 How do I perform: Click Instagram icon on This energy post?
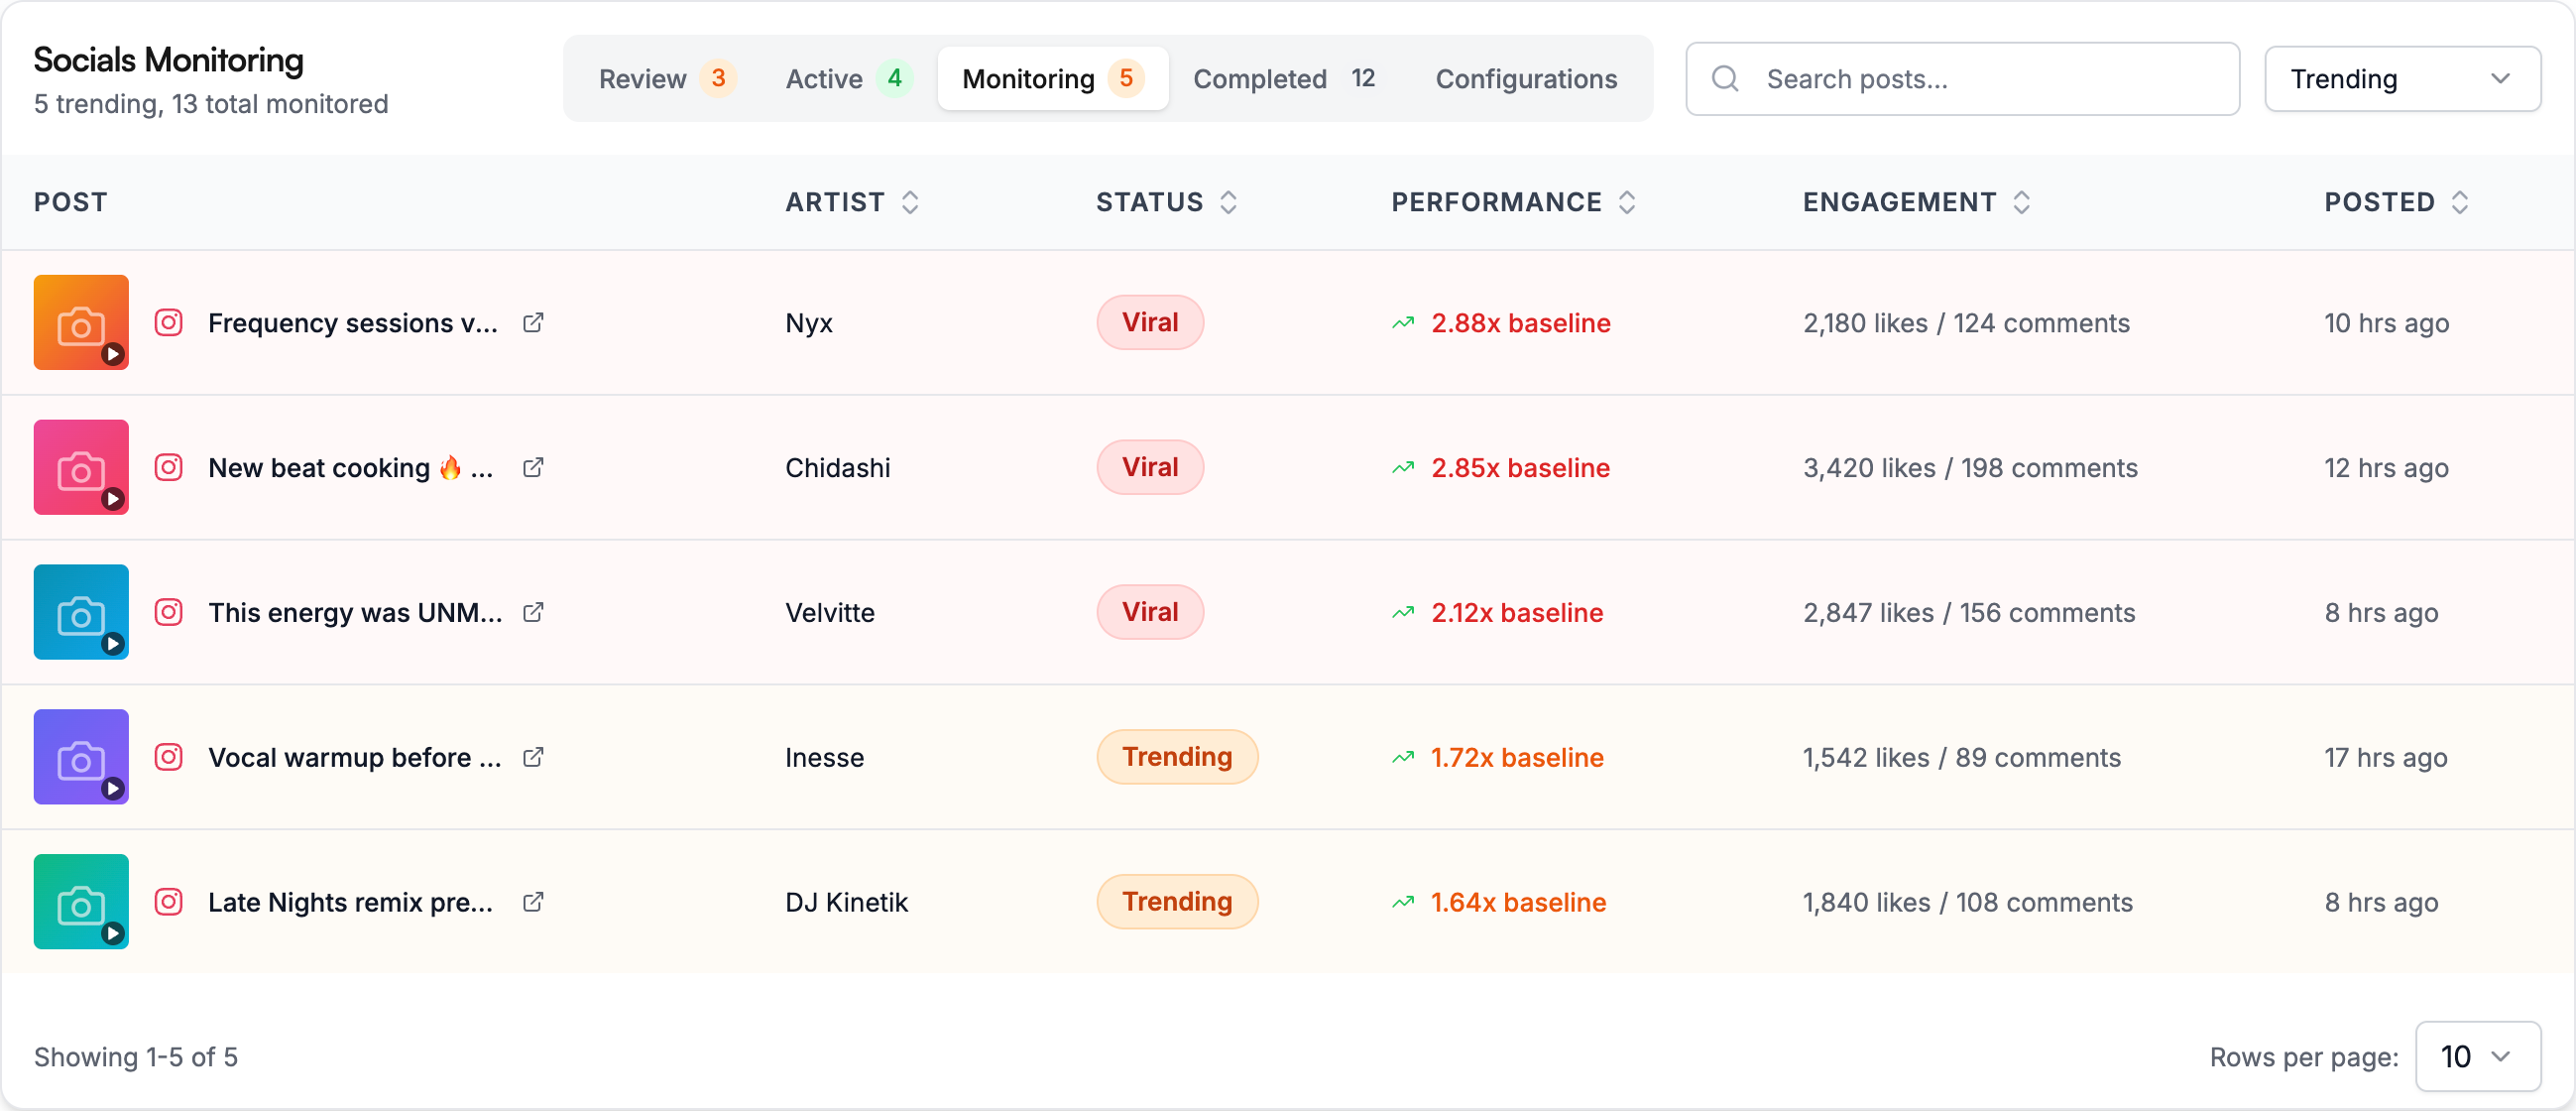[169, 612]
